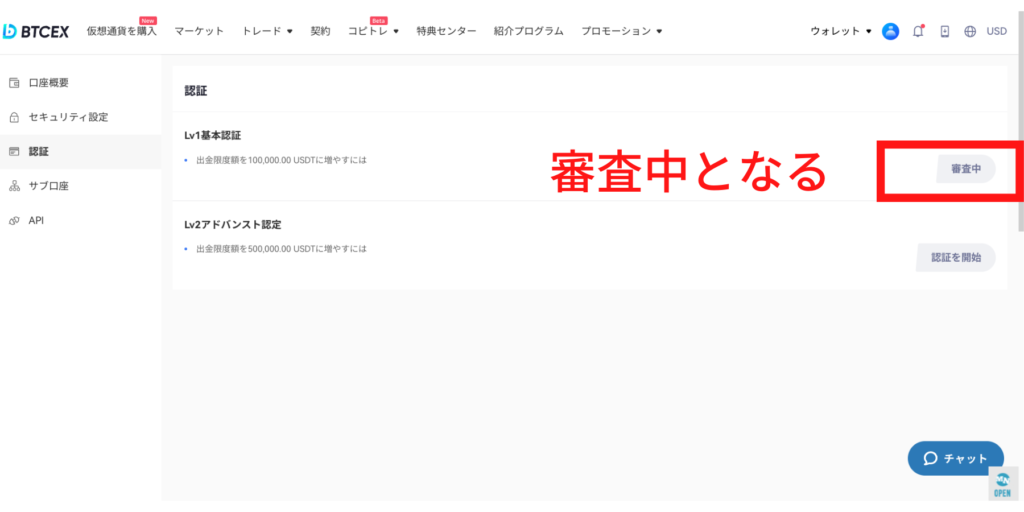
Task: Click the lock icon beside セキュリティ設定
Action: tap(14, 118)
